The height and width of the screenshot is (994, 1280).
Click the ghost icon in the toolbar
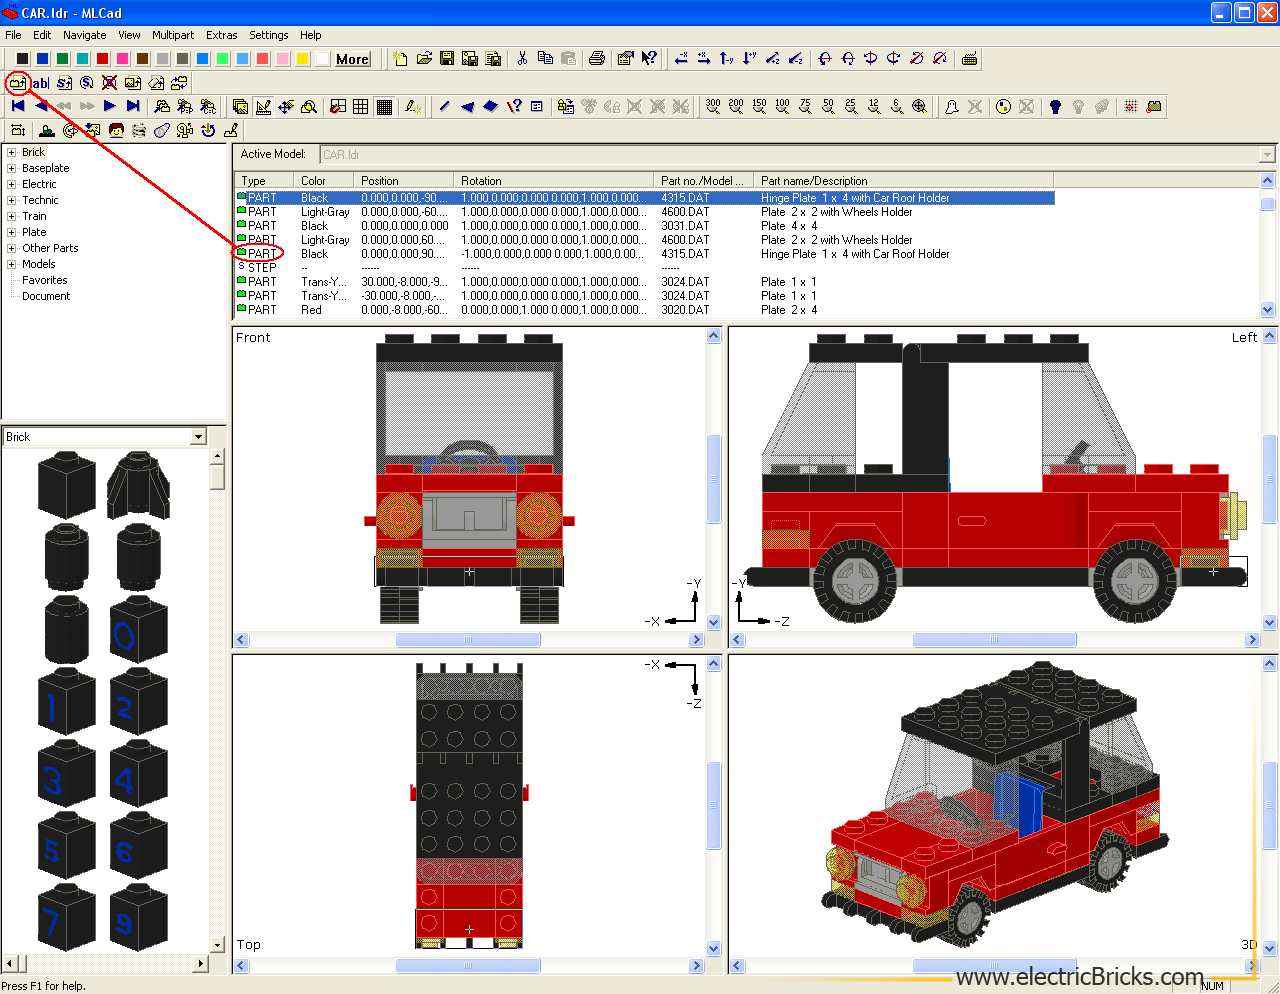coord(951,107)
